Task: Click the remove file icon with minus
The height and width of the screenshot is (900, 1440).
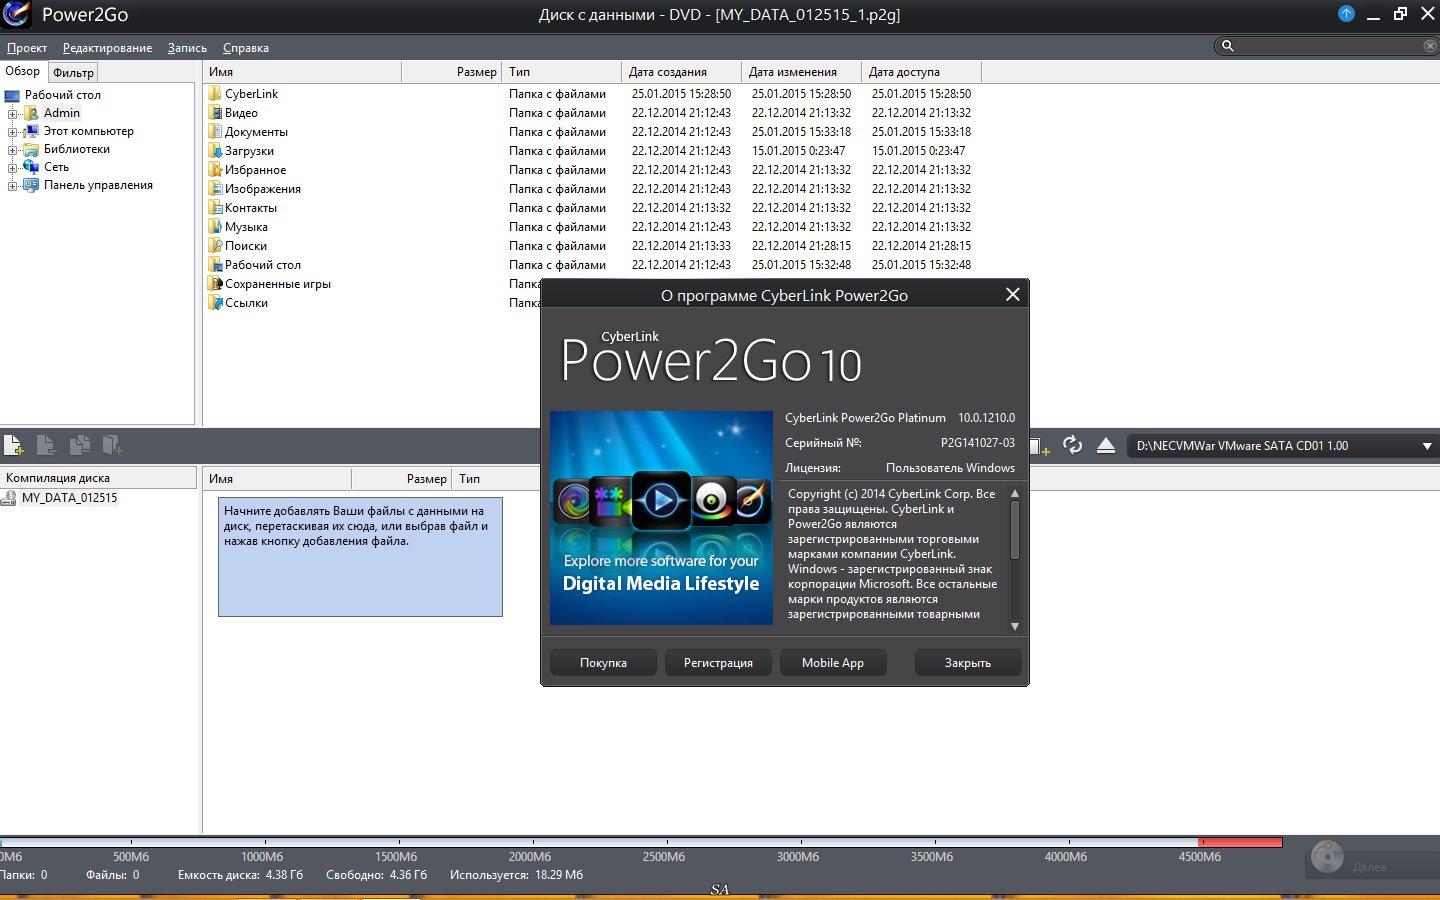Action: [x=45, y=445]
